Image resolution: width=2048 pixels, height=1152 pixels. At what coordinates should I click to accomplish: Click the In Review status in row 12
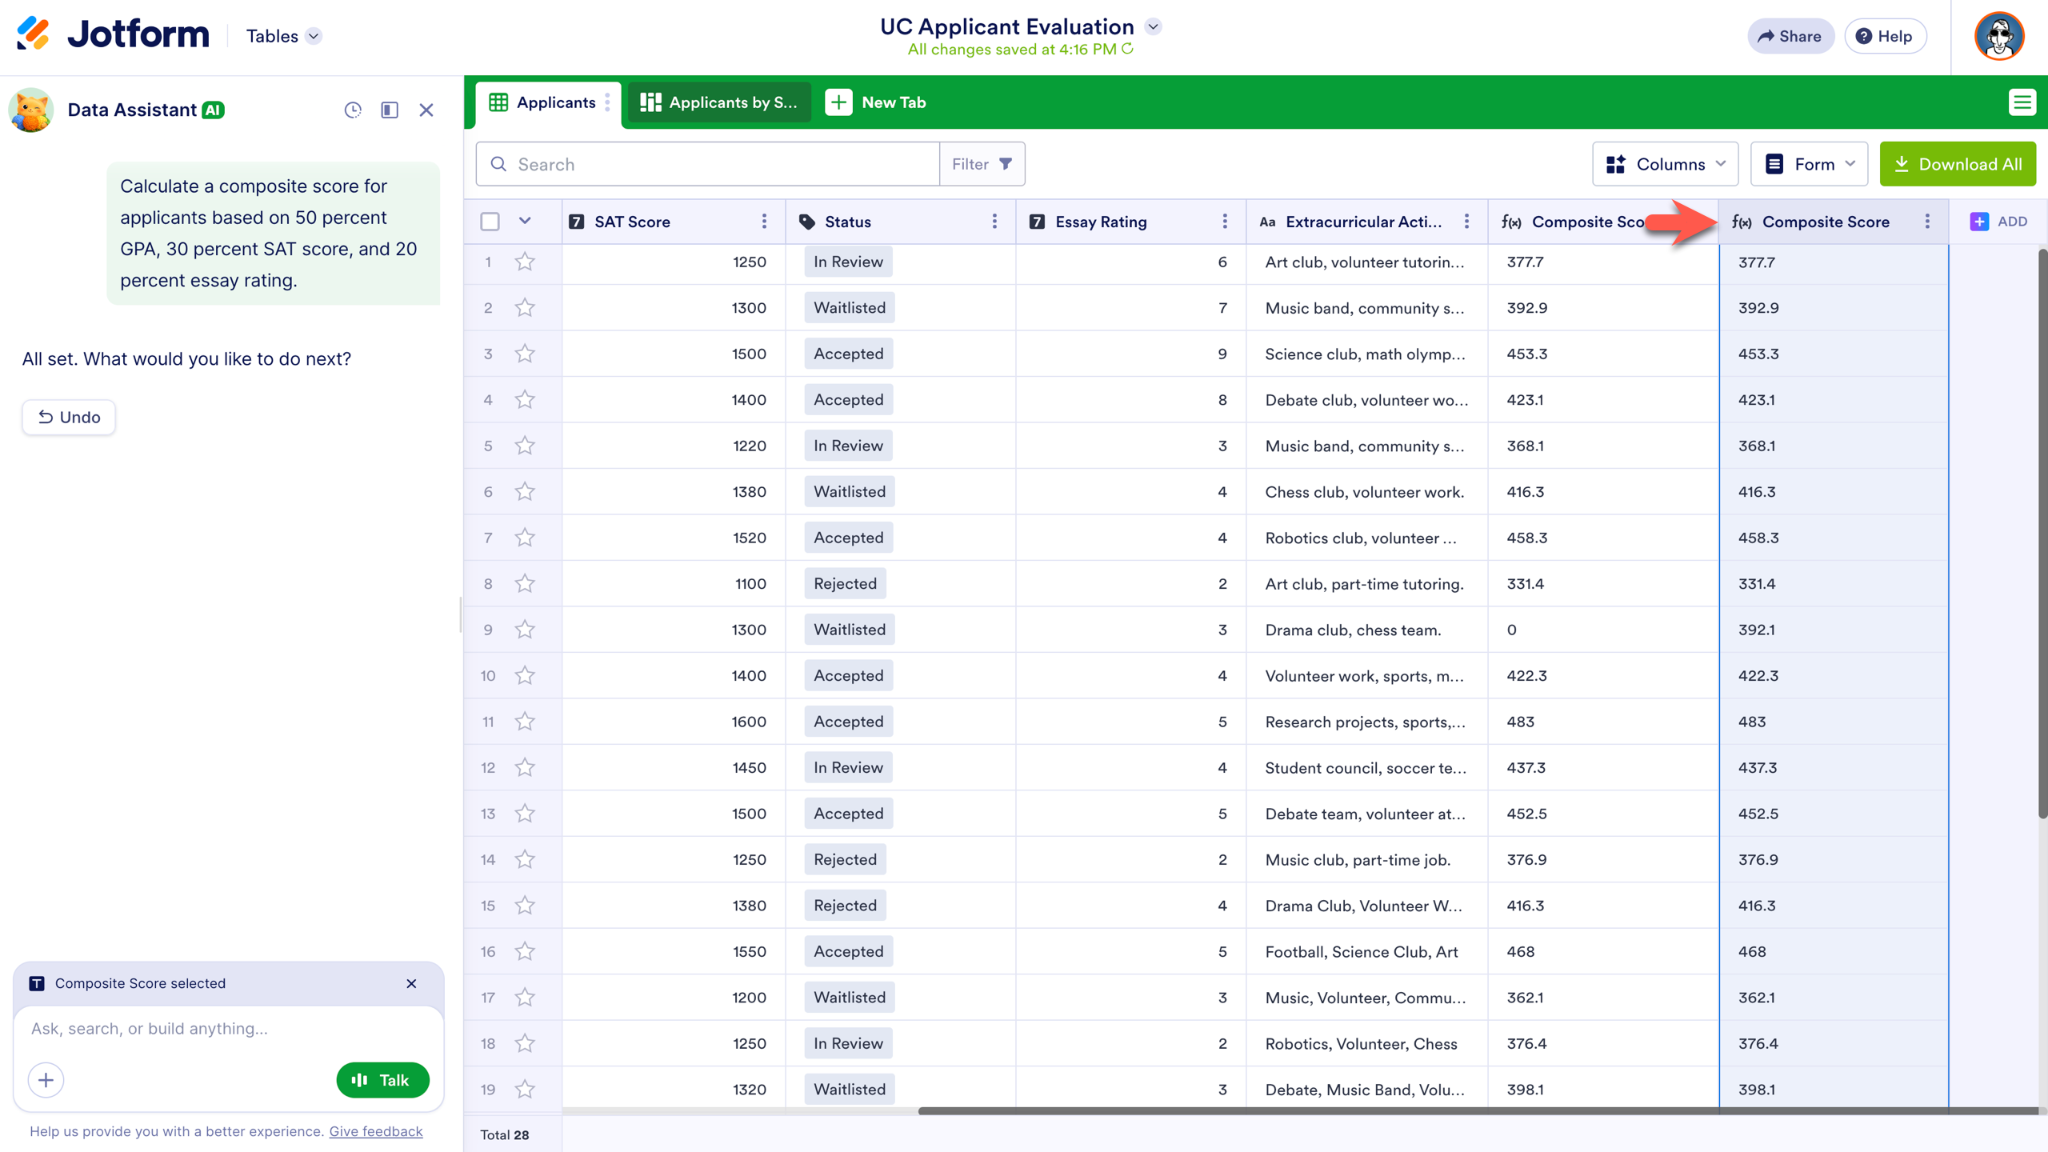[x=848, y=768]
